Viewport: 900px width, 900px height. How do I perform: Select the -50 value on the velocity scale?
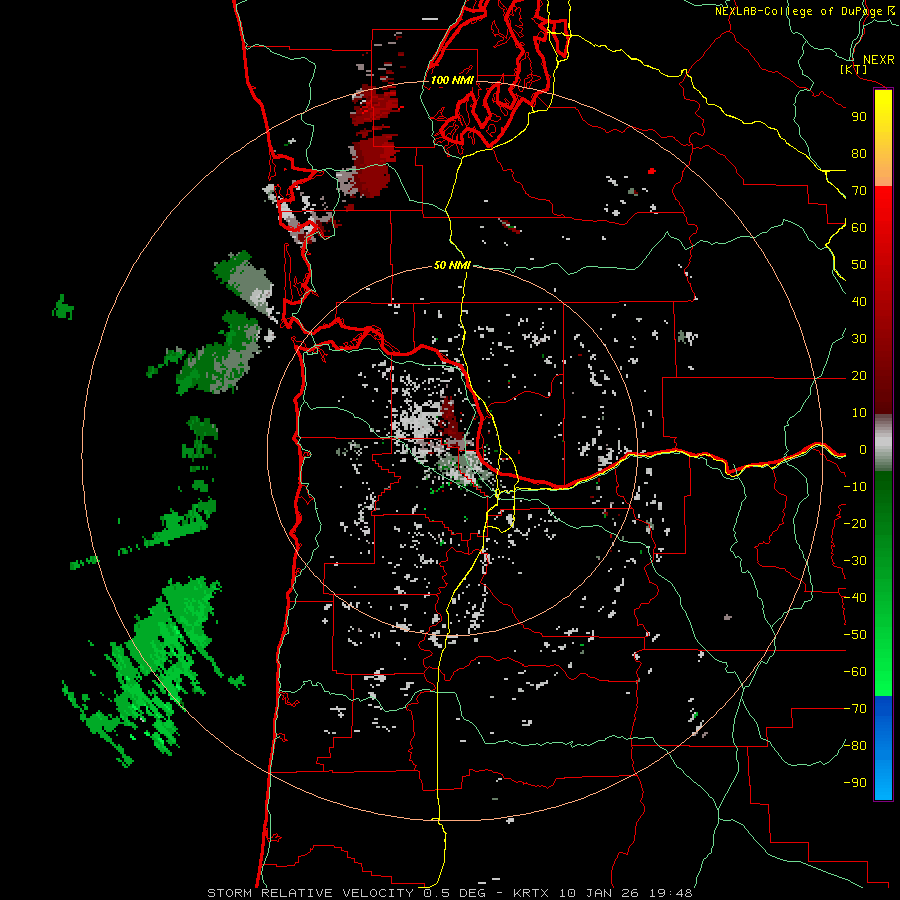pos(855,635)
